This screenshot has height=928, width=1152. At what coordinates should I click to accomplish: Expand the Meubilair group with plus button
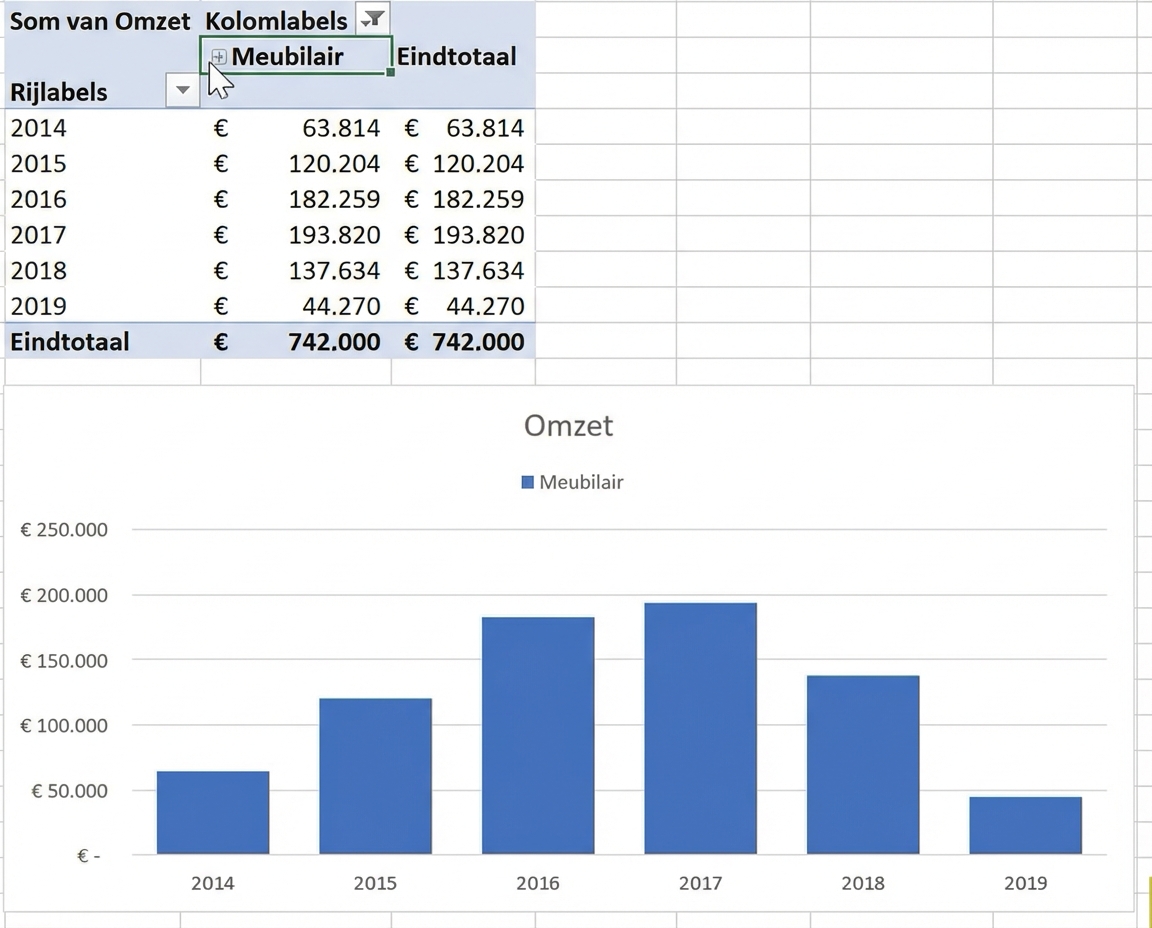219,57
